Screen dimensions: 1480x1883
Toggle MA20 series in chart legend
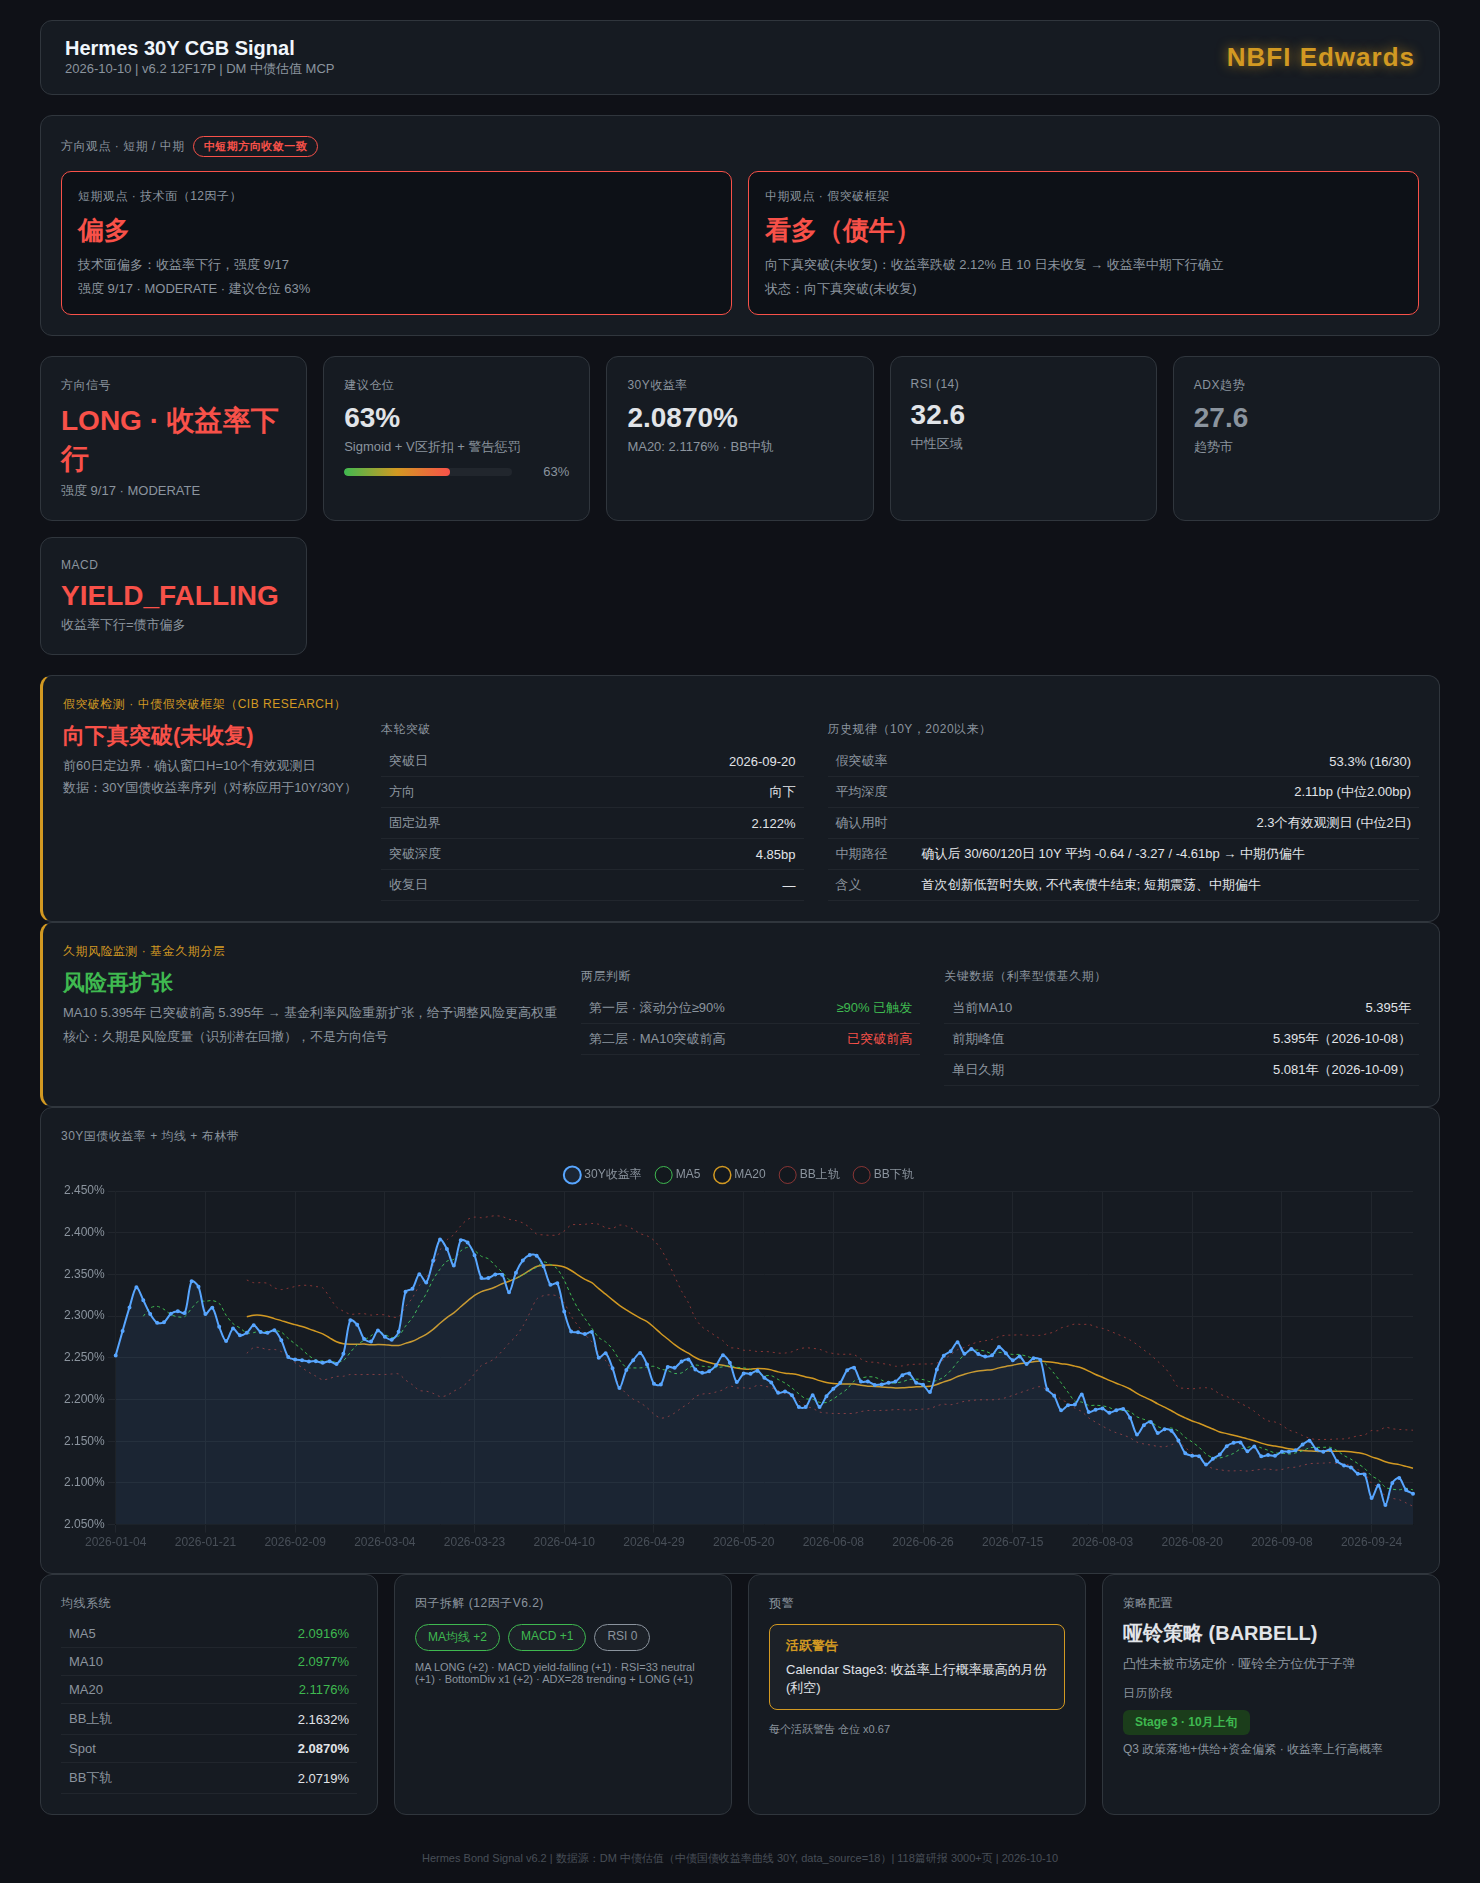click(x=739, y=1174)
